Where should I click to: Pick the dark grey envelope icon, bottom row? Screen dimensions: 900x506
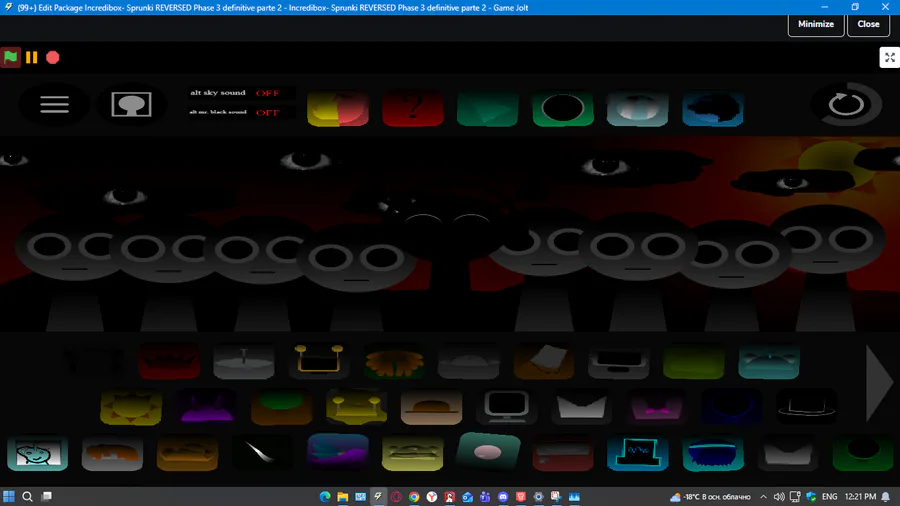pos(788,453)
